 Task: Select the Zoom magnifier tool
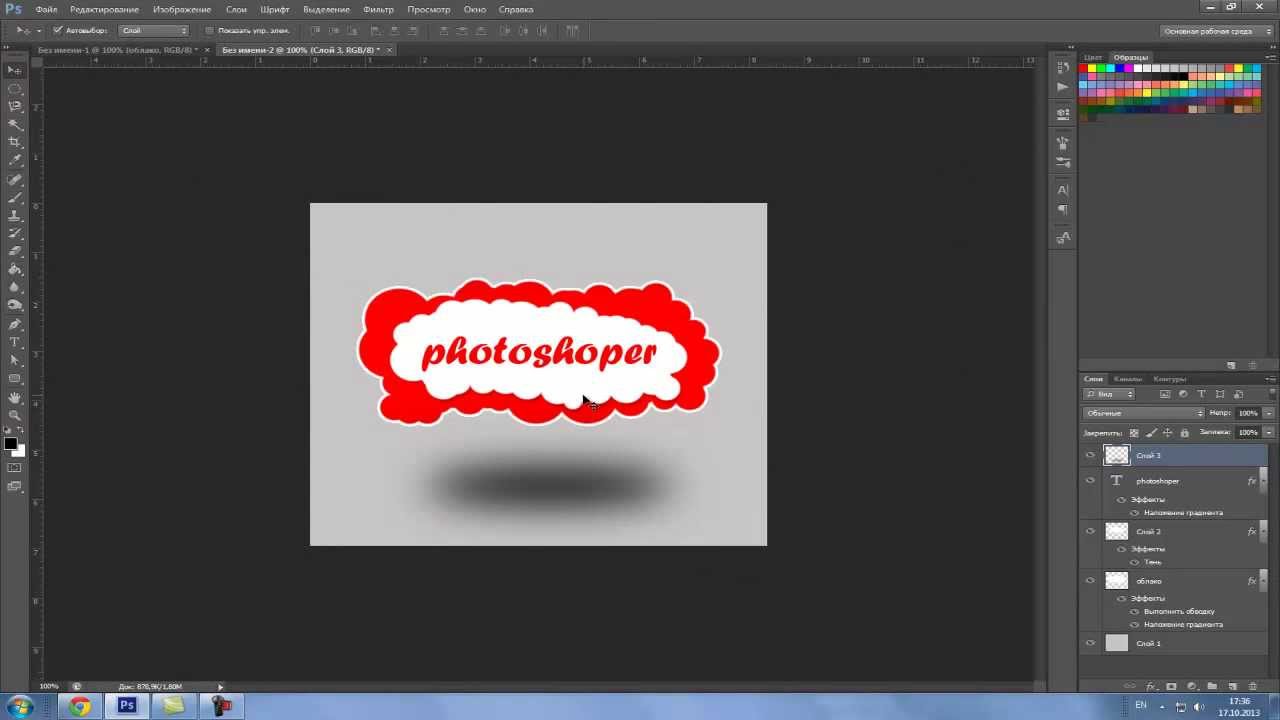[x=14, y=415]
